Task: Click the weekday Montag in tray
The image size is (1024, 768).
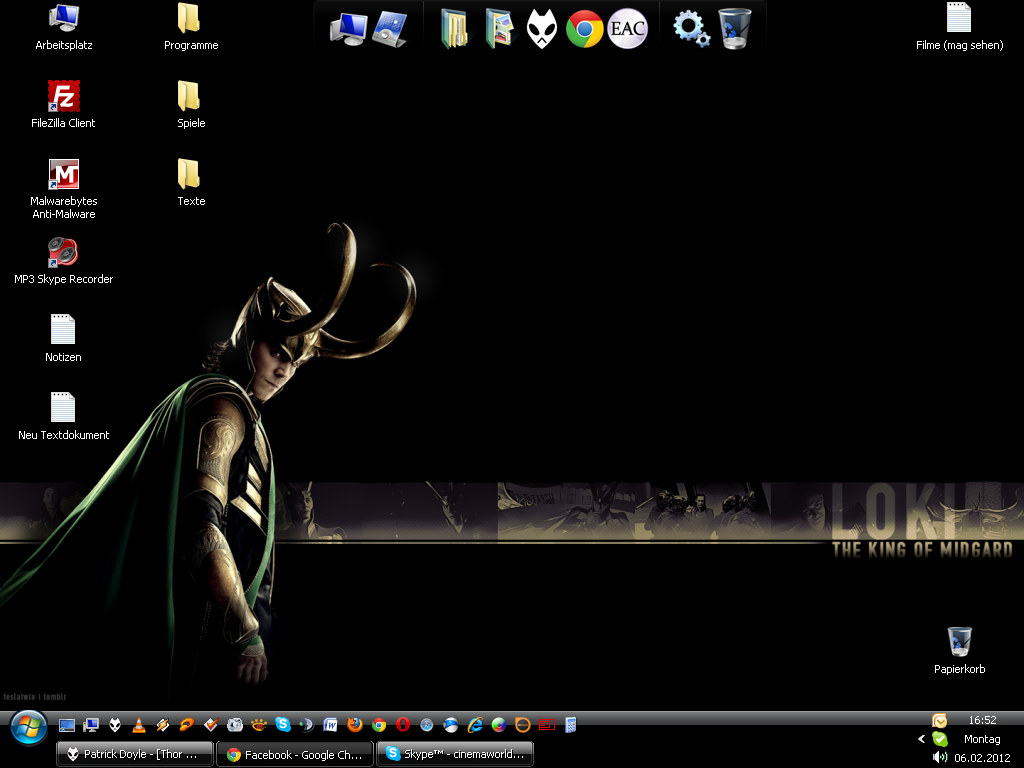Action: (x=982, y=739)
